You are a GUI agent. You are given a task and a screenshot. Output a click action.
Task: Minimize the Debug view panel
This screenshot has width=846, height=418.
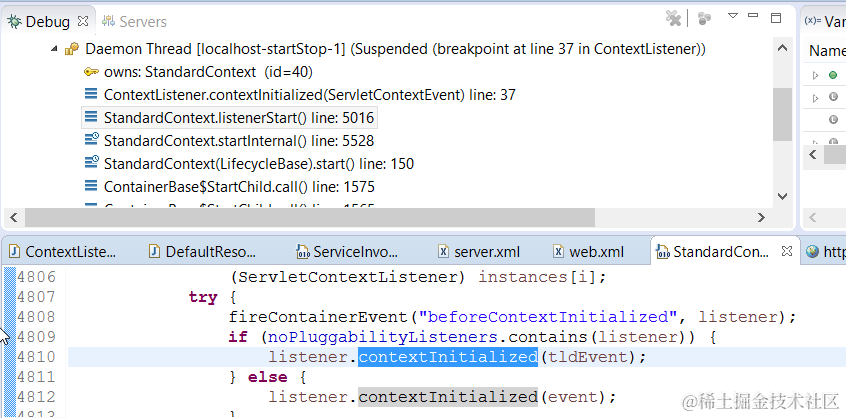(753, 15)
